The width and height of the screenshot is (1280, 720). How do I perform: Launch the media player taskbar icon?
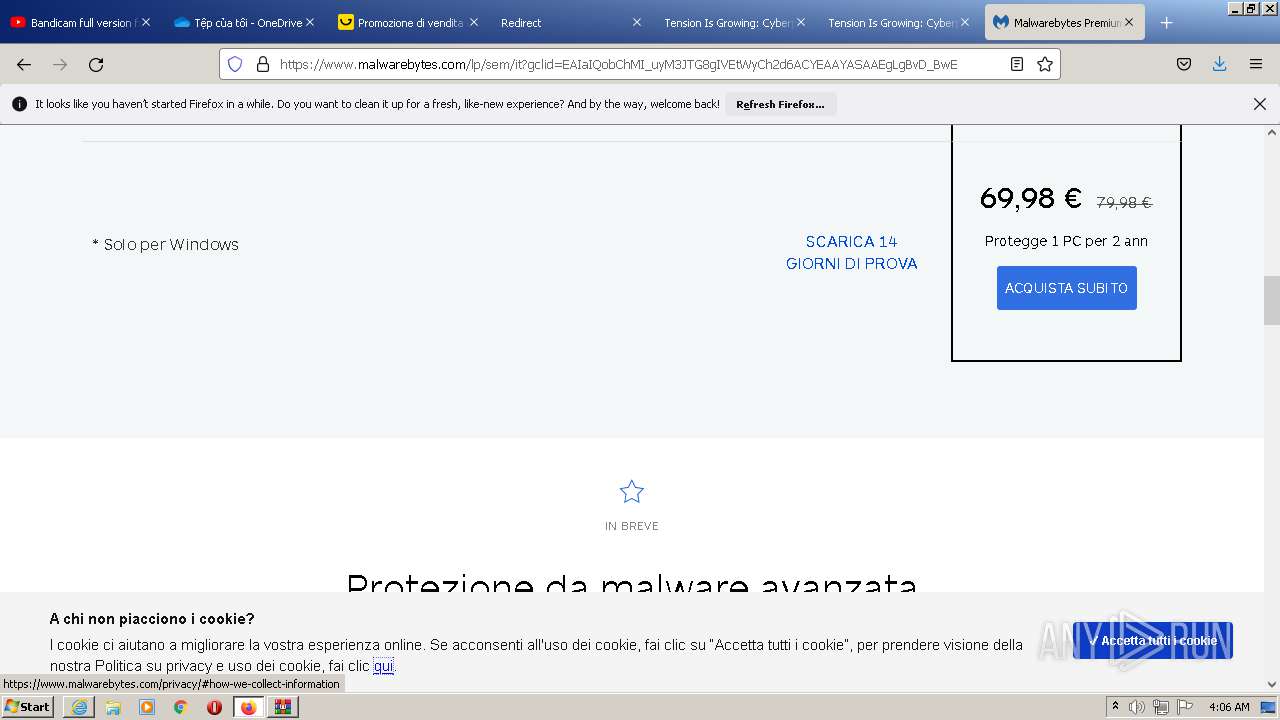[x=147, y=707]
